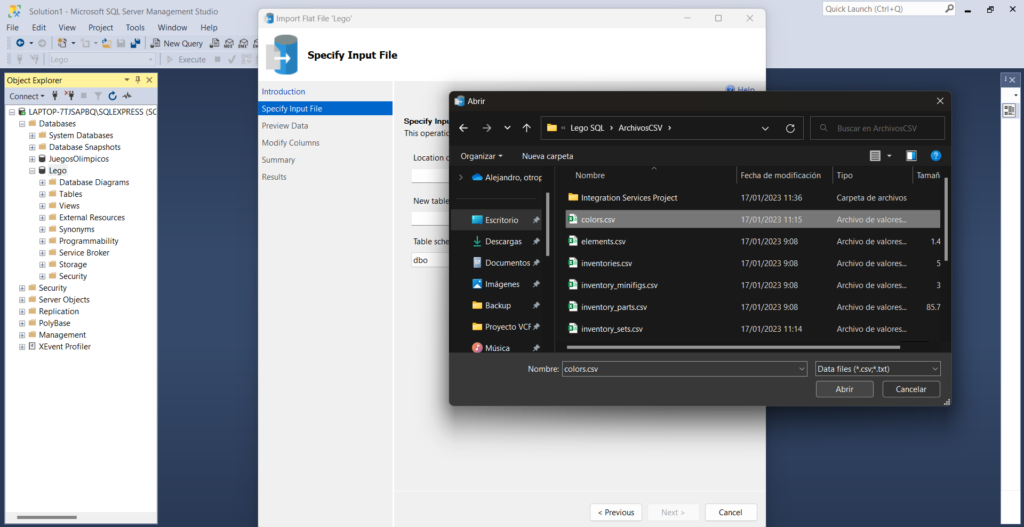Viewport: 1024px width, 527px height.
Task: Go back in the Abrir file dialog
Action: click(463, 128)
